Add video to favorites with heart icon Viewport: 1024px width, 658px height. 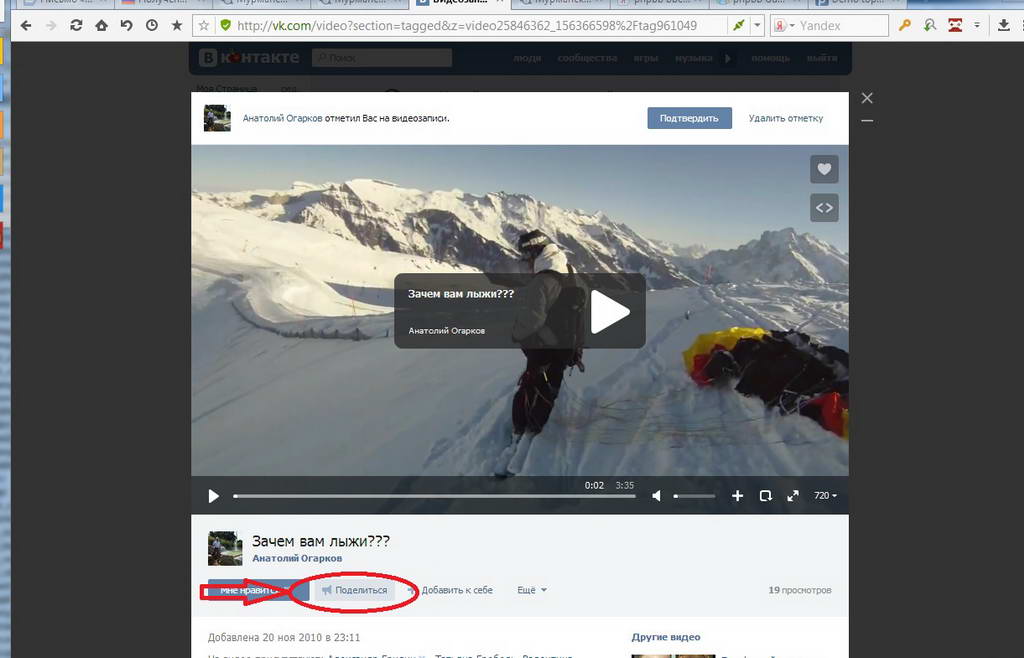coord(824,170)
